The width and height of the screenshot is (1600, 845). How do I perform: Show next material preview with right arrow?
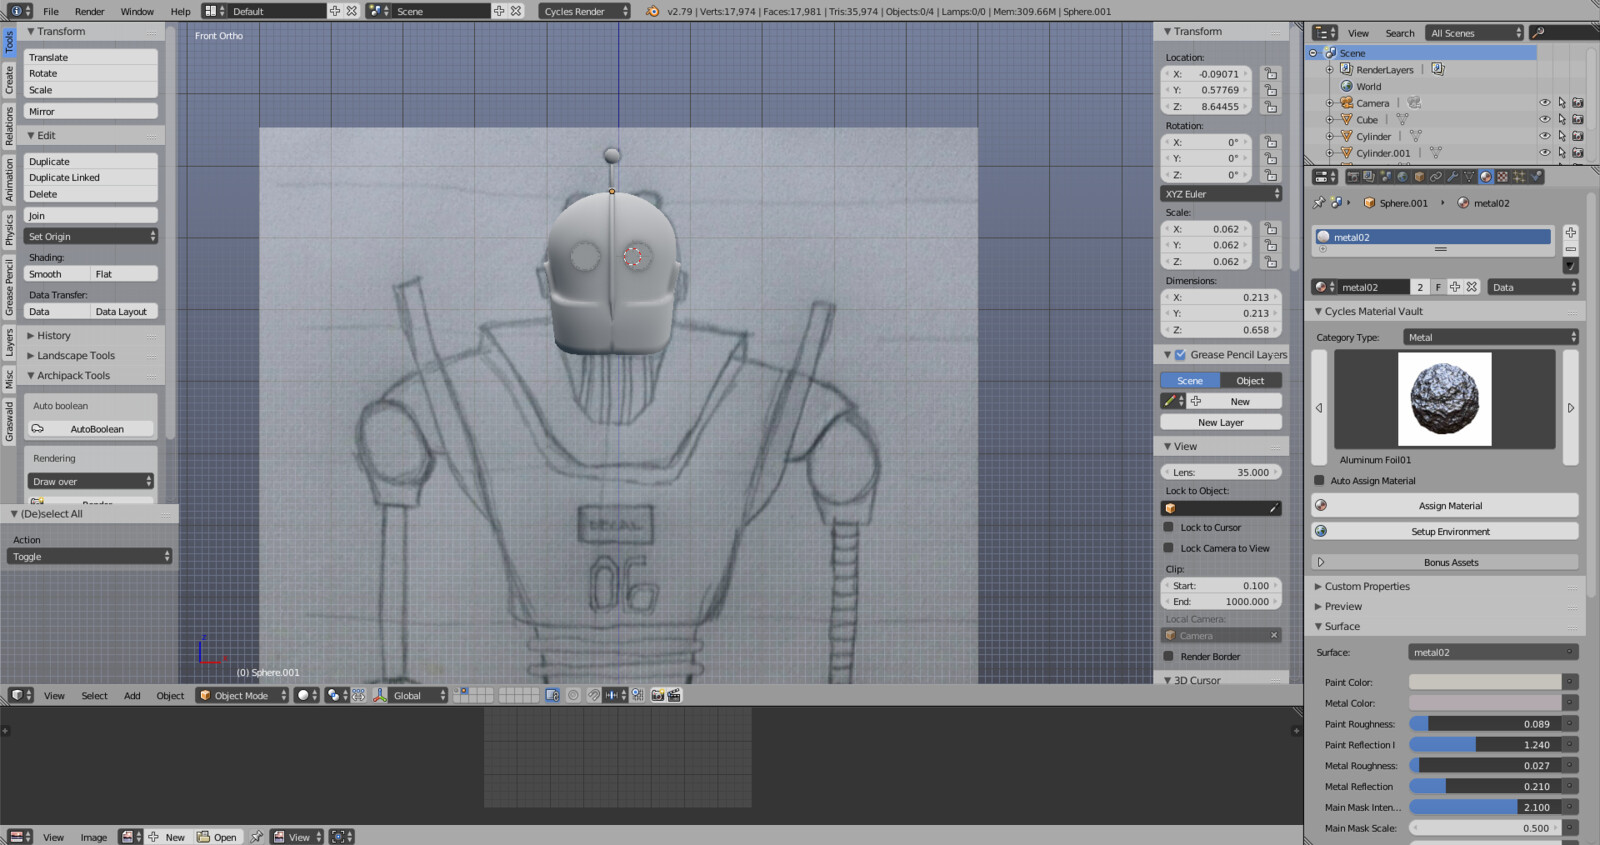(x=1570, y=408)
